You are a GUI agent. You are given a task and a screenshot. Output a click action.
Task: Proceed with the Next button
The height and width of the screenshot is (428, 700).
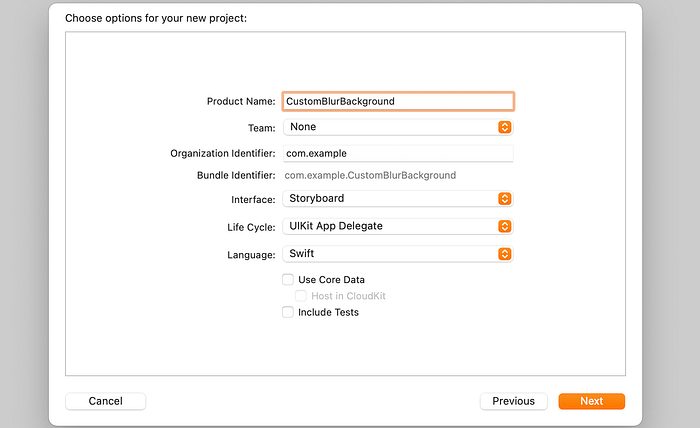592,401
